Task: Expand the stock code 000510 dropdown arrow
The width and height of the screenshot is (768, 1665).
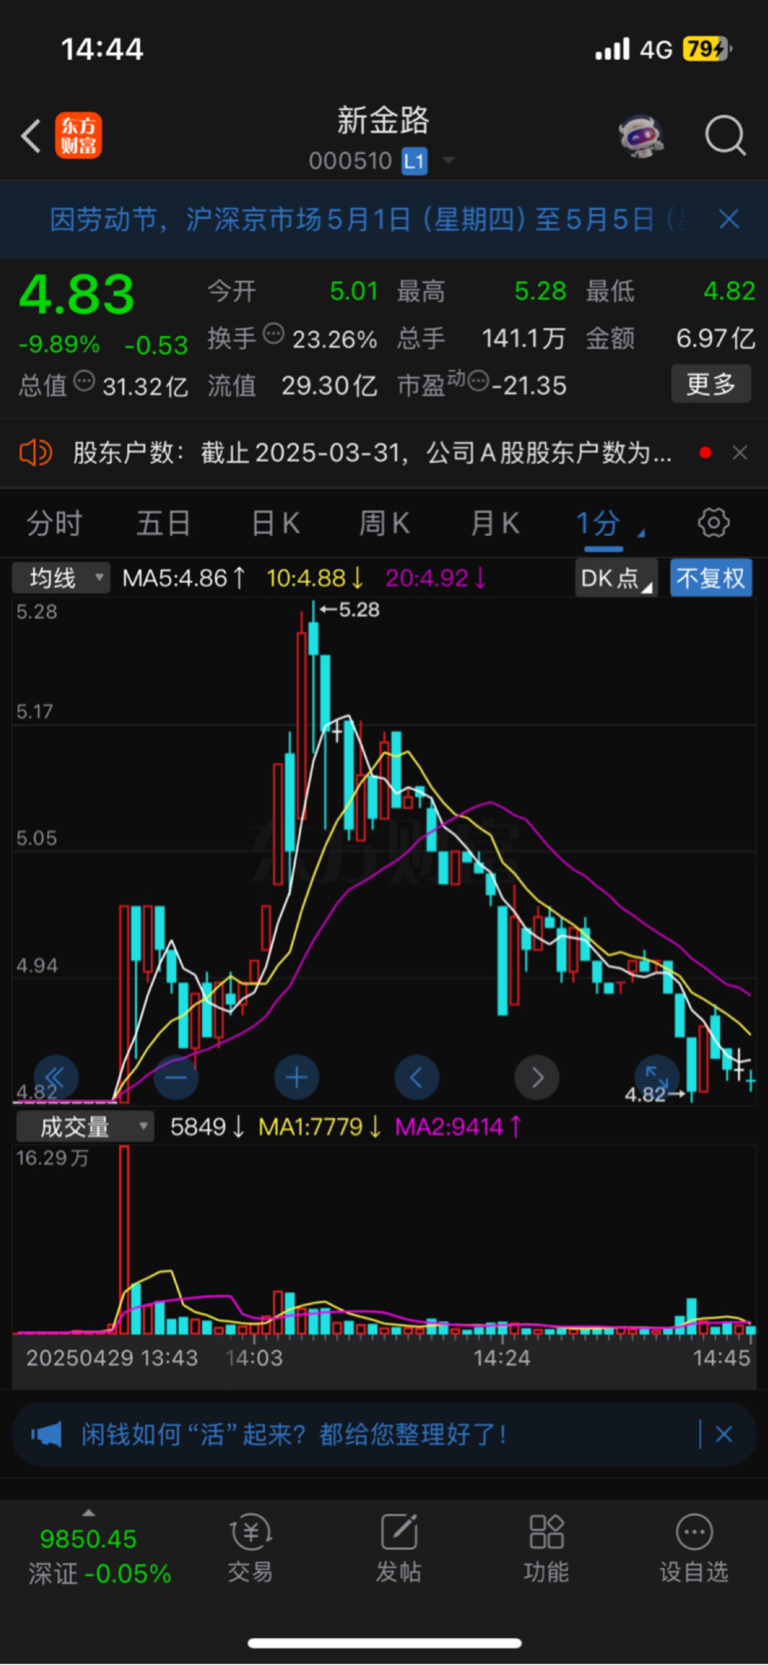Action: tap(448, 161)
